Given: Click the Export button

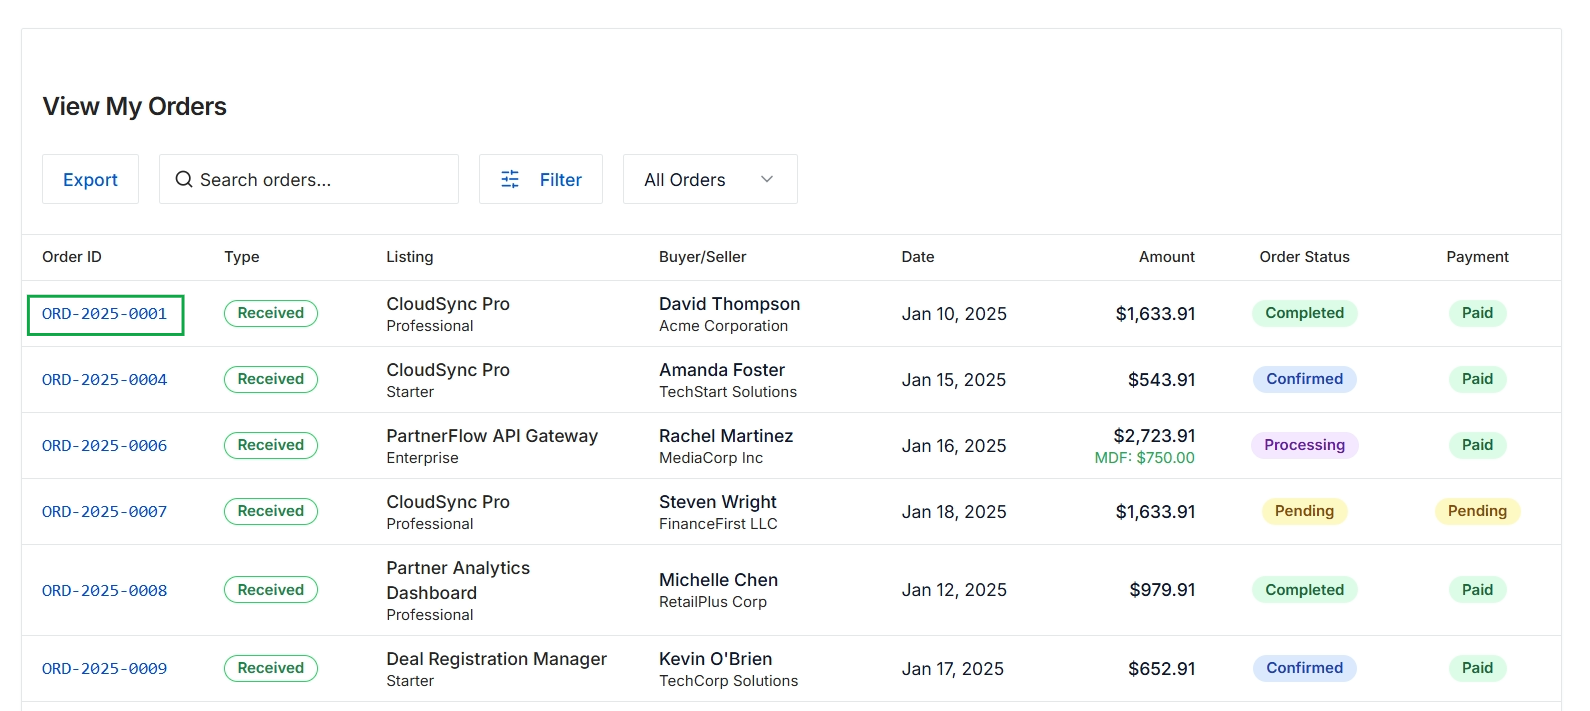Looking at the screenshot, I should pos(90,179).
